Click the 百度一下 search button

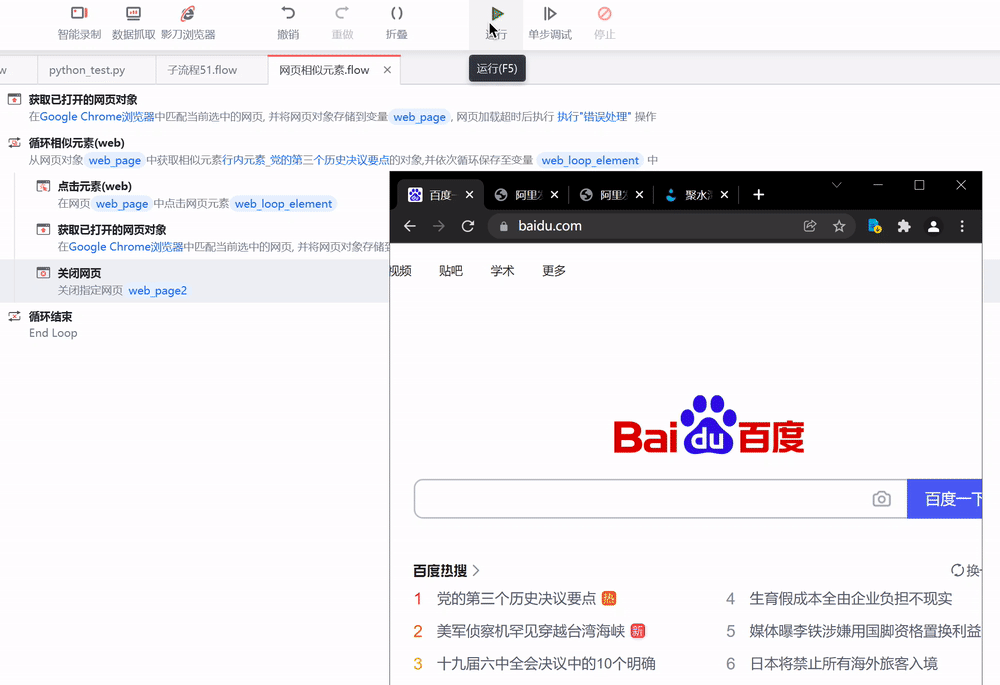pyautogui.click(x=945, y=499)
